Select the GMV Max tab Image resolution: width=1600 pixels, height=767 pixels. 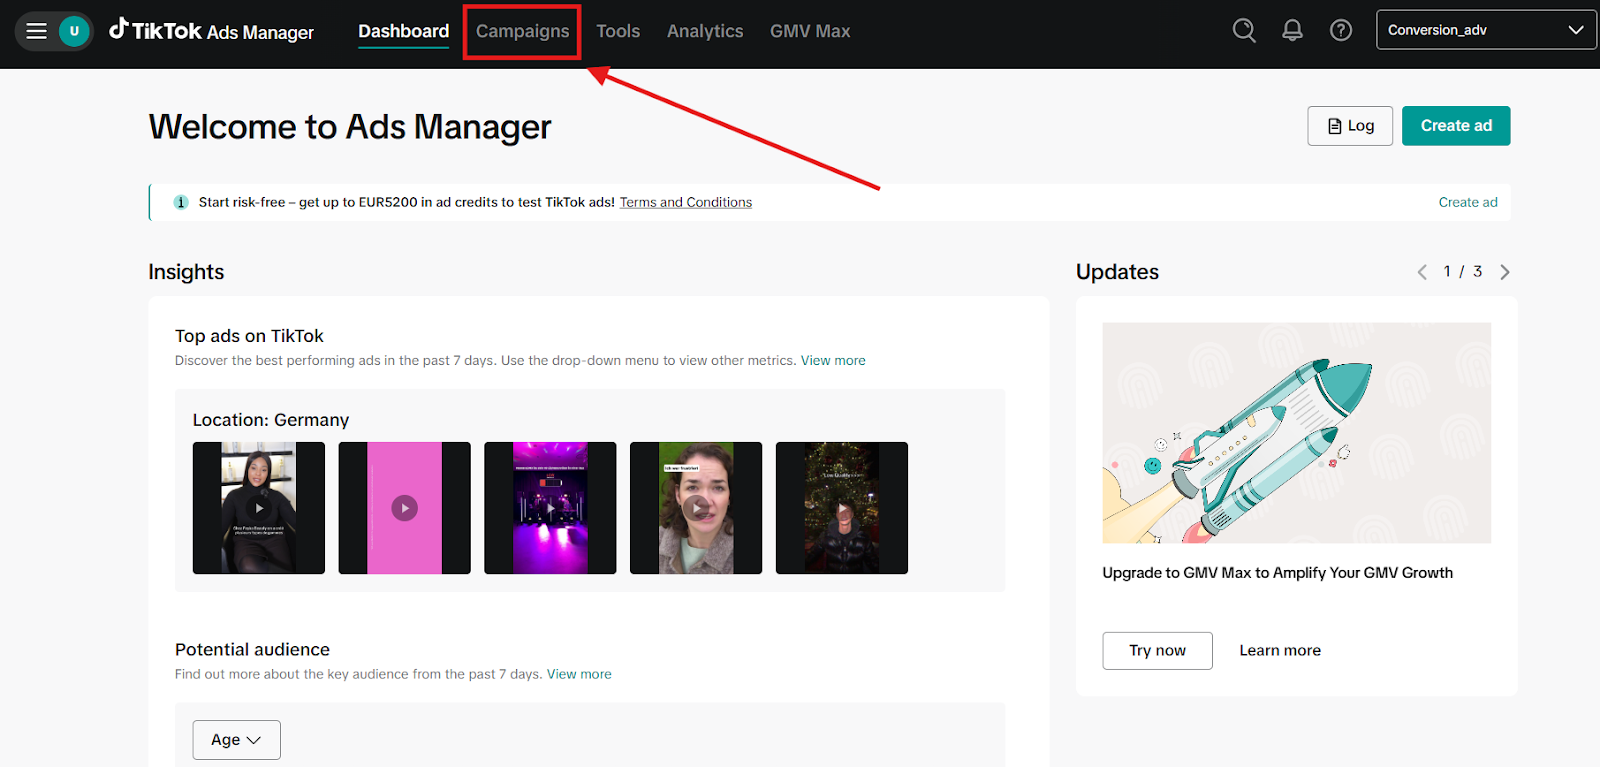click(x=810, y=32)
